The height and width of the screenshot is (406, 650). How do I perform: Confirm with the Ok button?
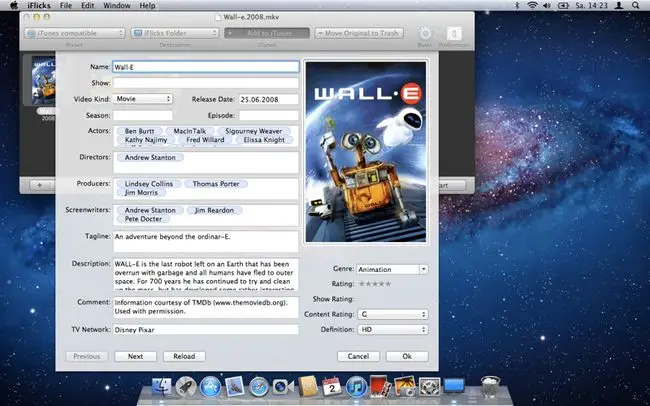(407, 356)
